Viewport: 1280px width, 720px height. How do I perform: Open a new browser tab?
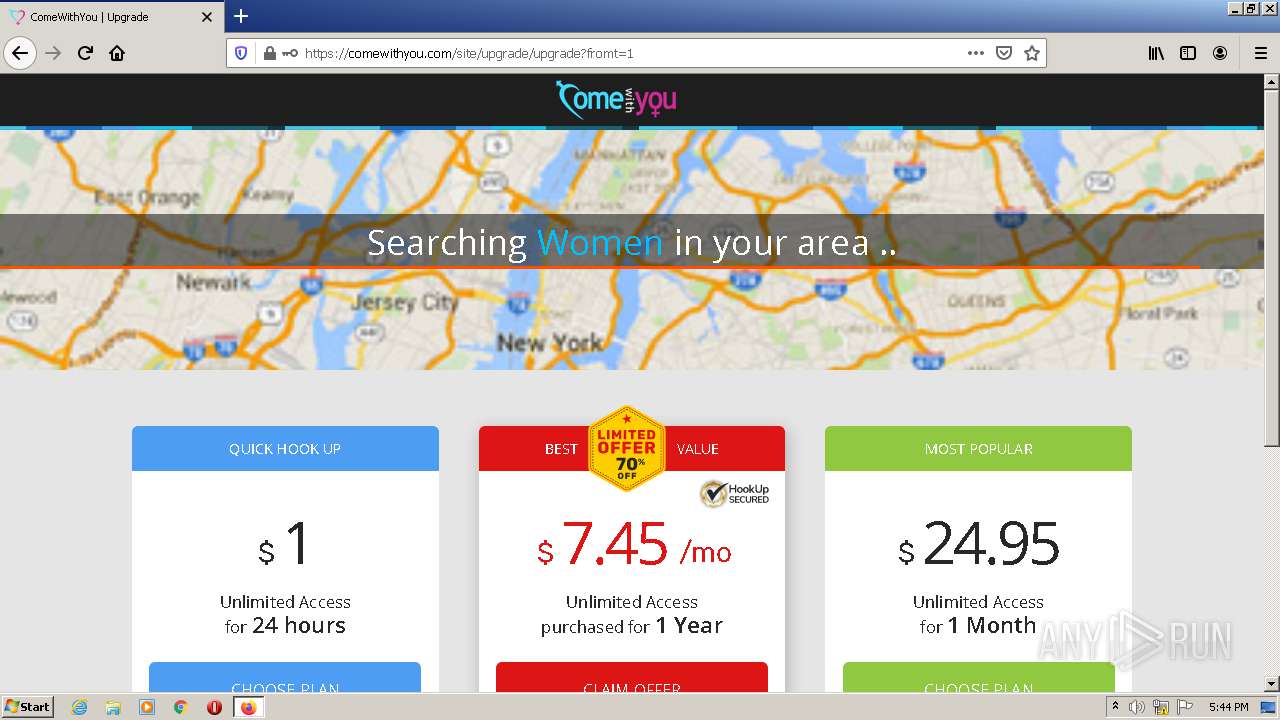click(241, 16)
